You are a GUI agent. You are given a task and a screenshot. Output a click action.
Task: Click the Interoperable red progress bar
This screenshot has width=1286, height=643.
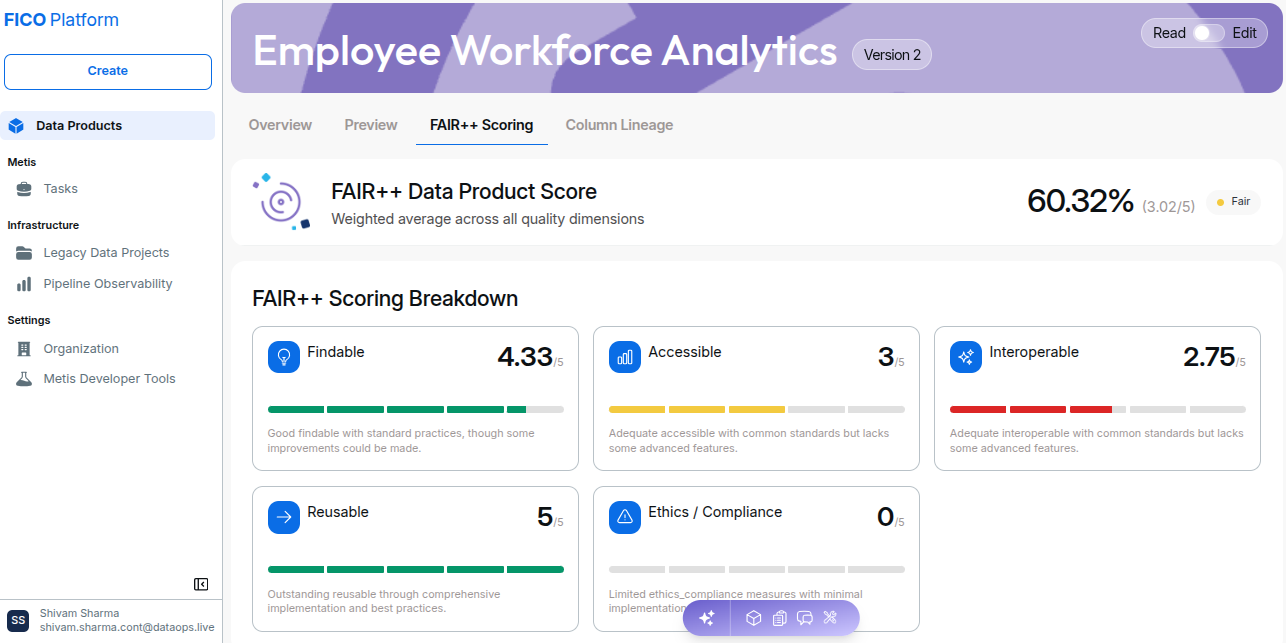click(x=1098, y=409)
